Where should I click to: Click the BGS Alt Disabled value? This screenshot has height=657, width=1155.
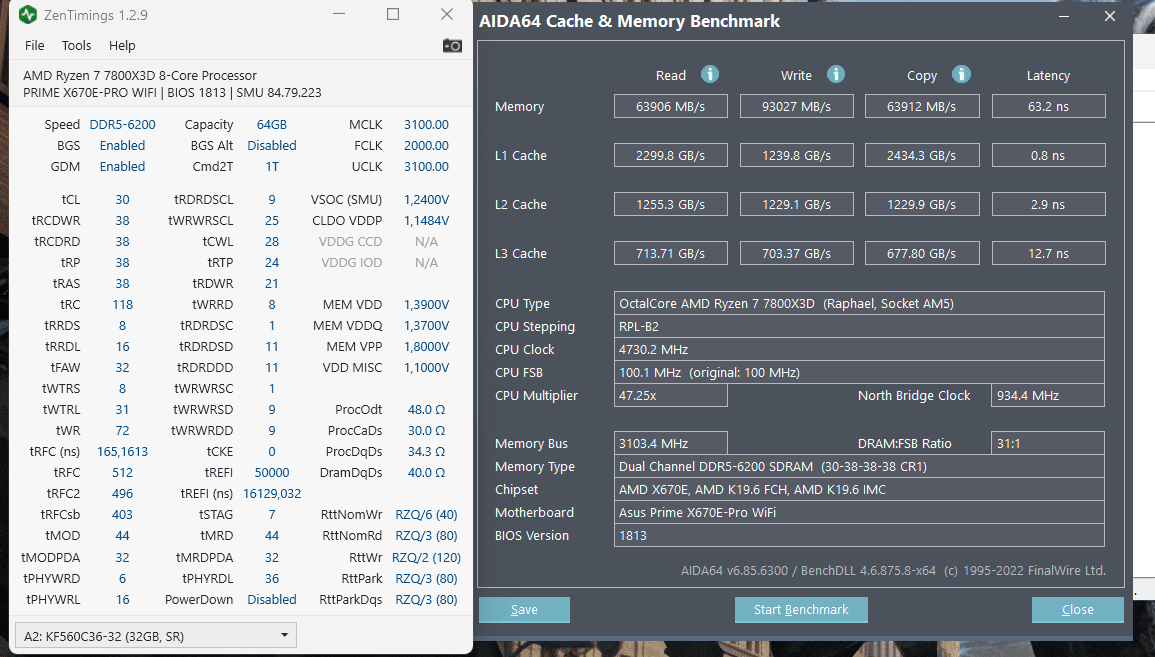(272, 146)
